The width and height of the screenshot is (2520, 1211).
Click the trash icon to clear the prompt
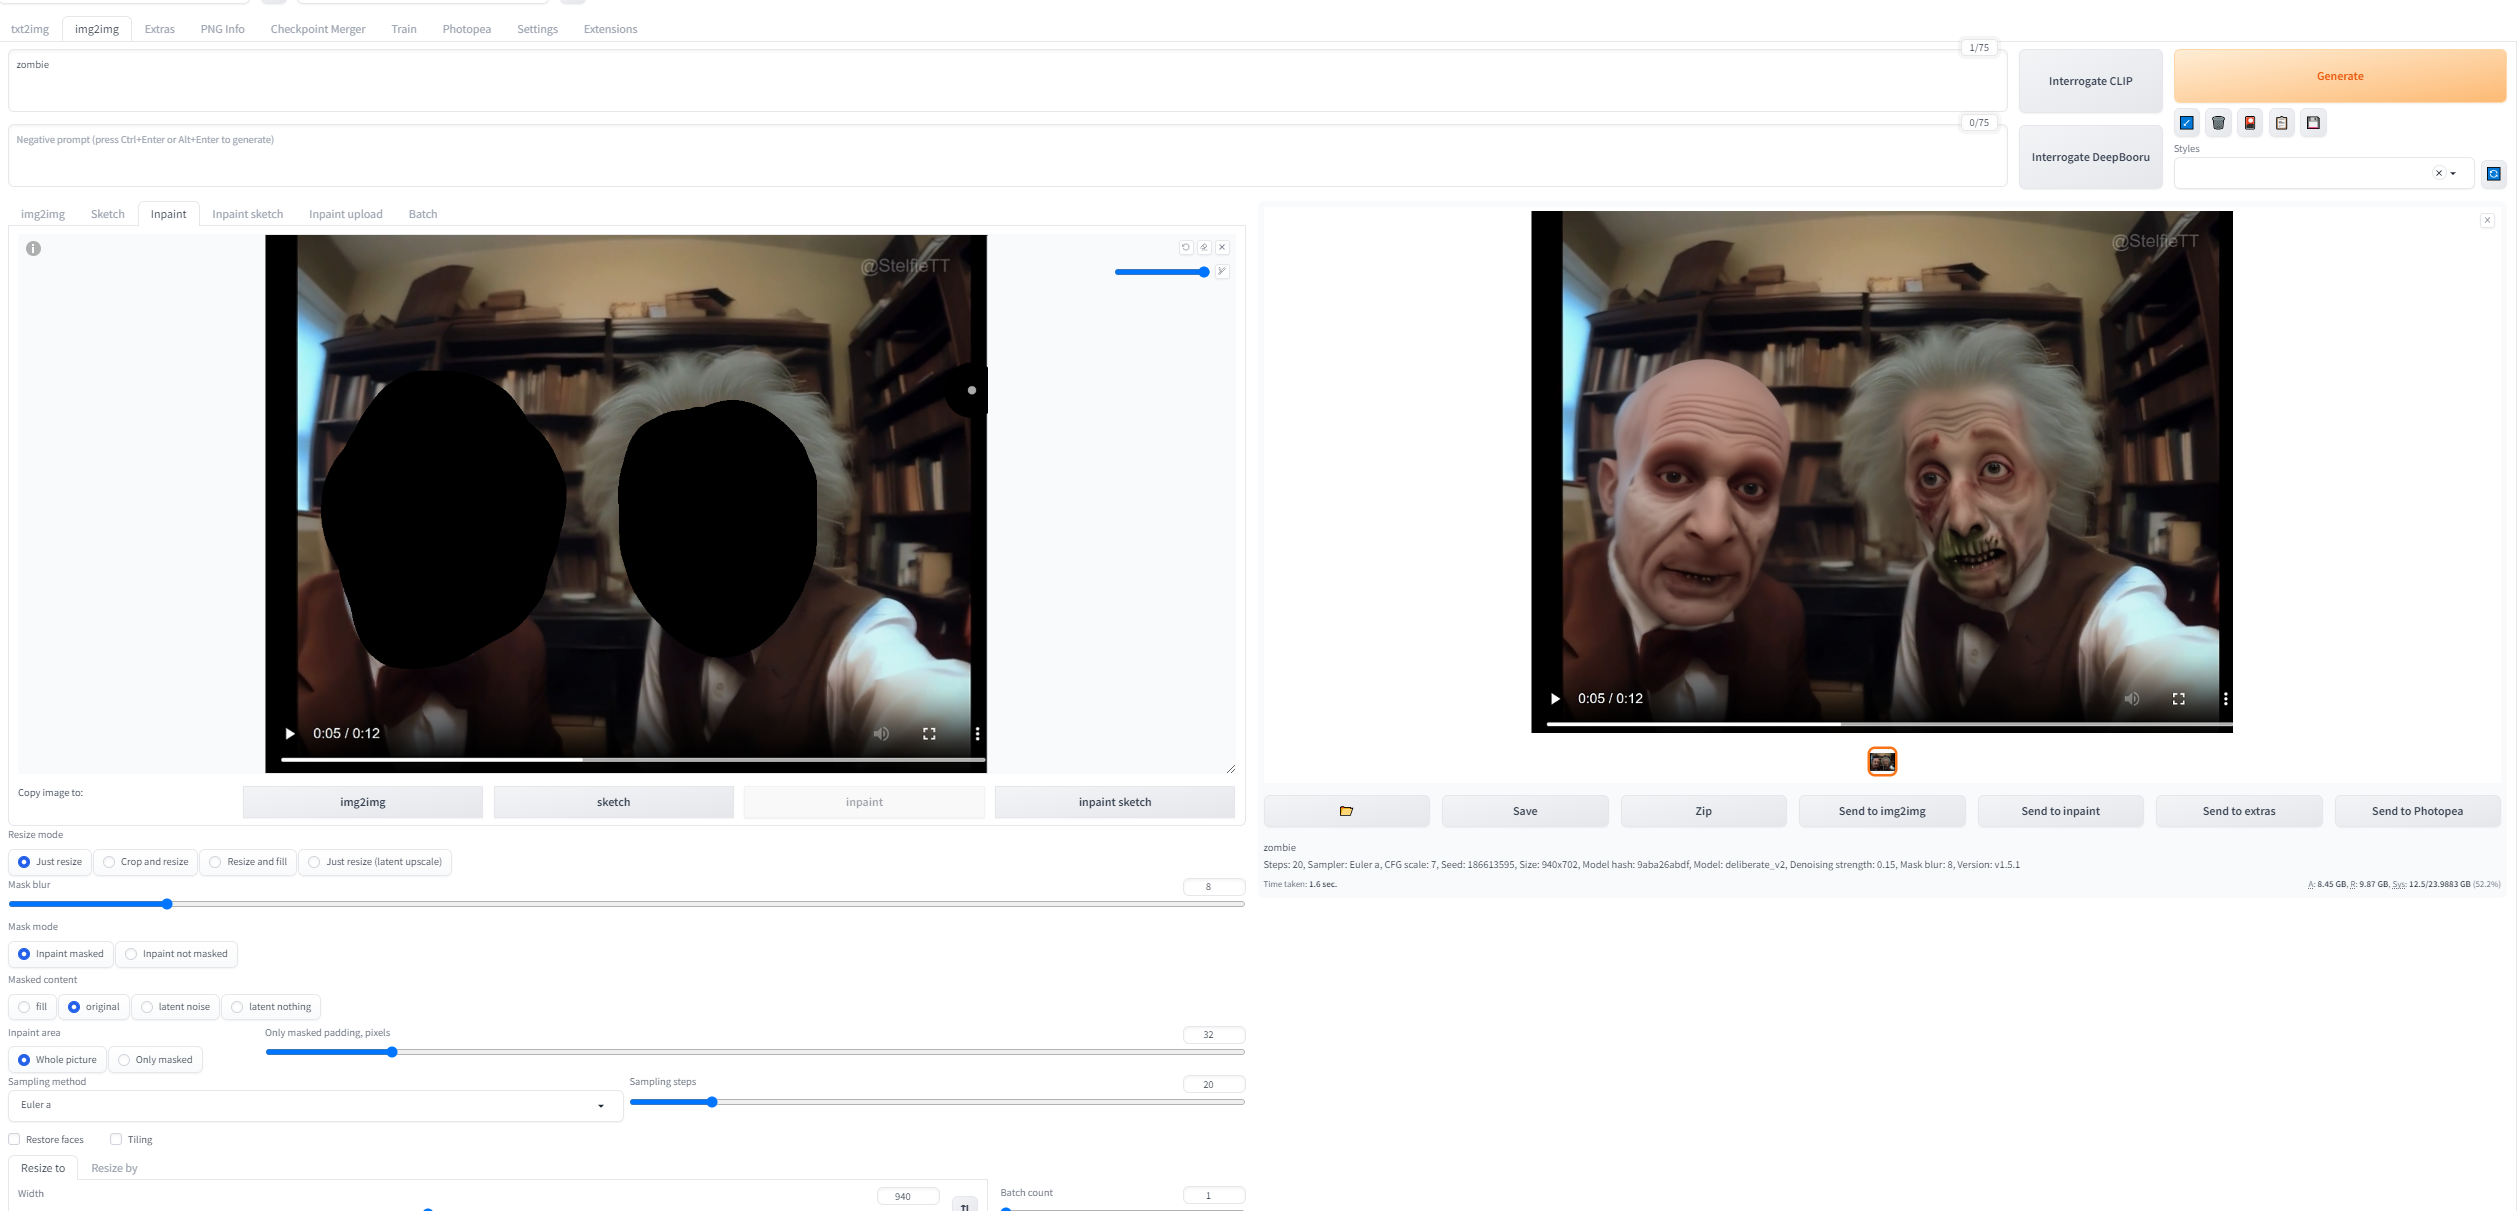coord(2218,123)
